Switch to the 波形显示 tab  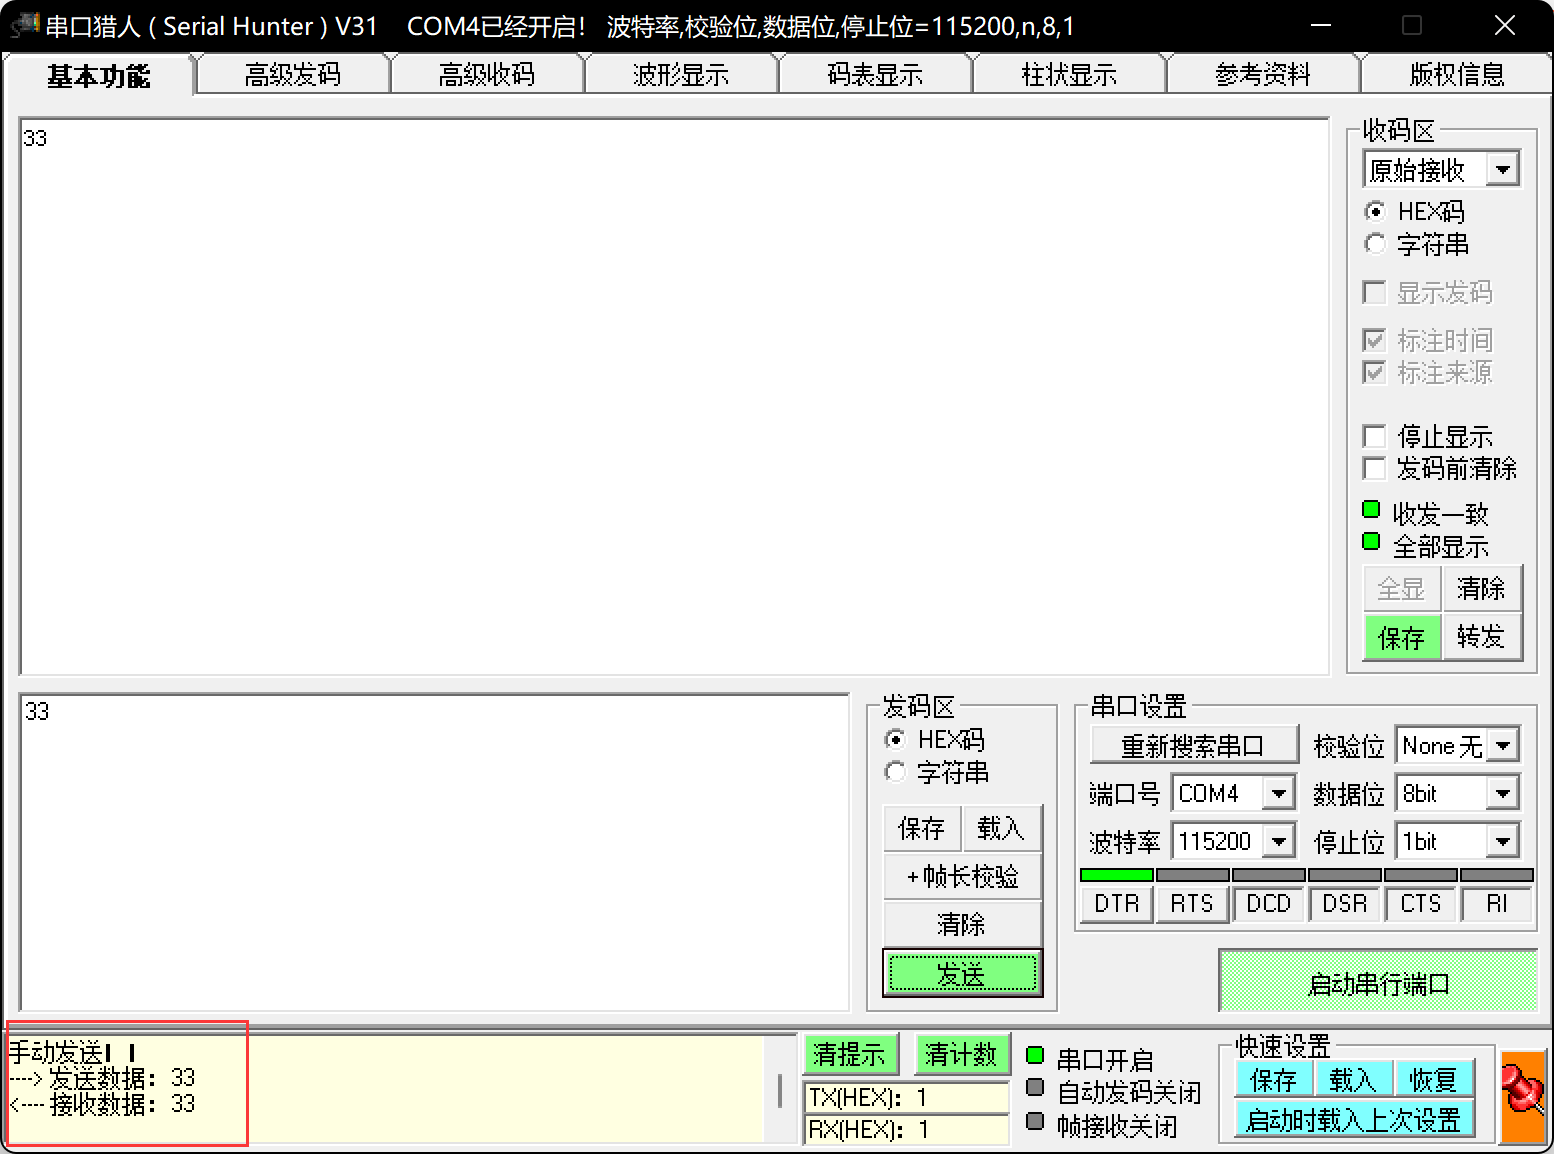coord(680,75)
